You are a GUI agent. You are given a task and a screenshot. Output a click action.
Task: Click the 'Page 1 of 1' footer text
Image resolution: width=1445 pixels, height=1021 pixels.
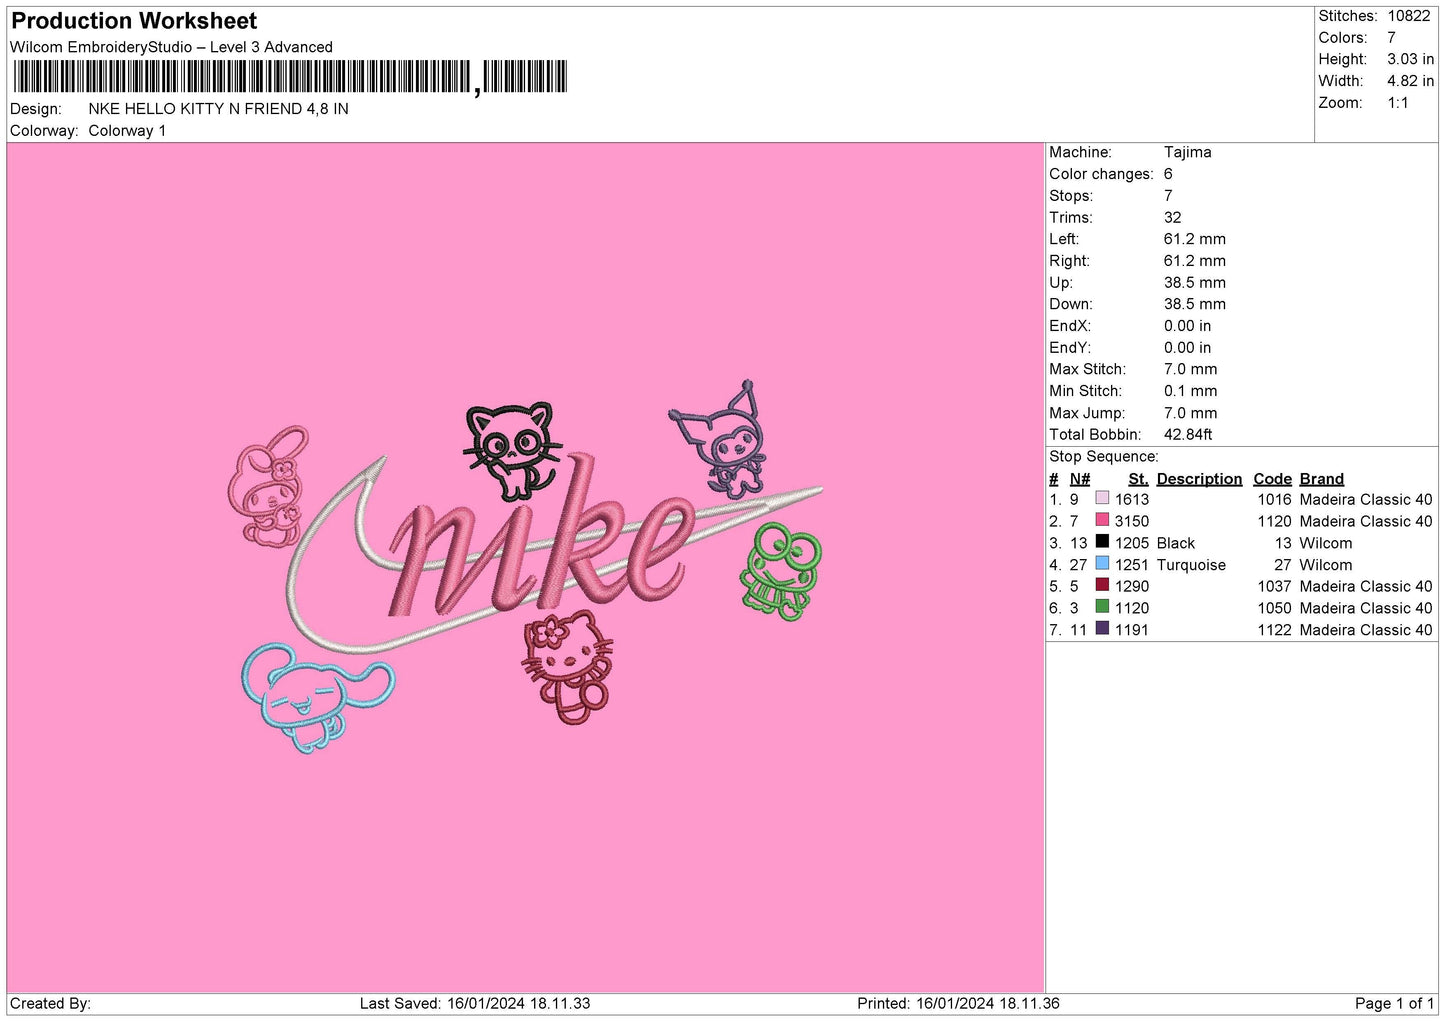pyautogui.click(x=1394, y=1004)
